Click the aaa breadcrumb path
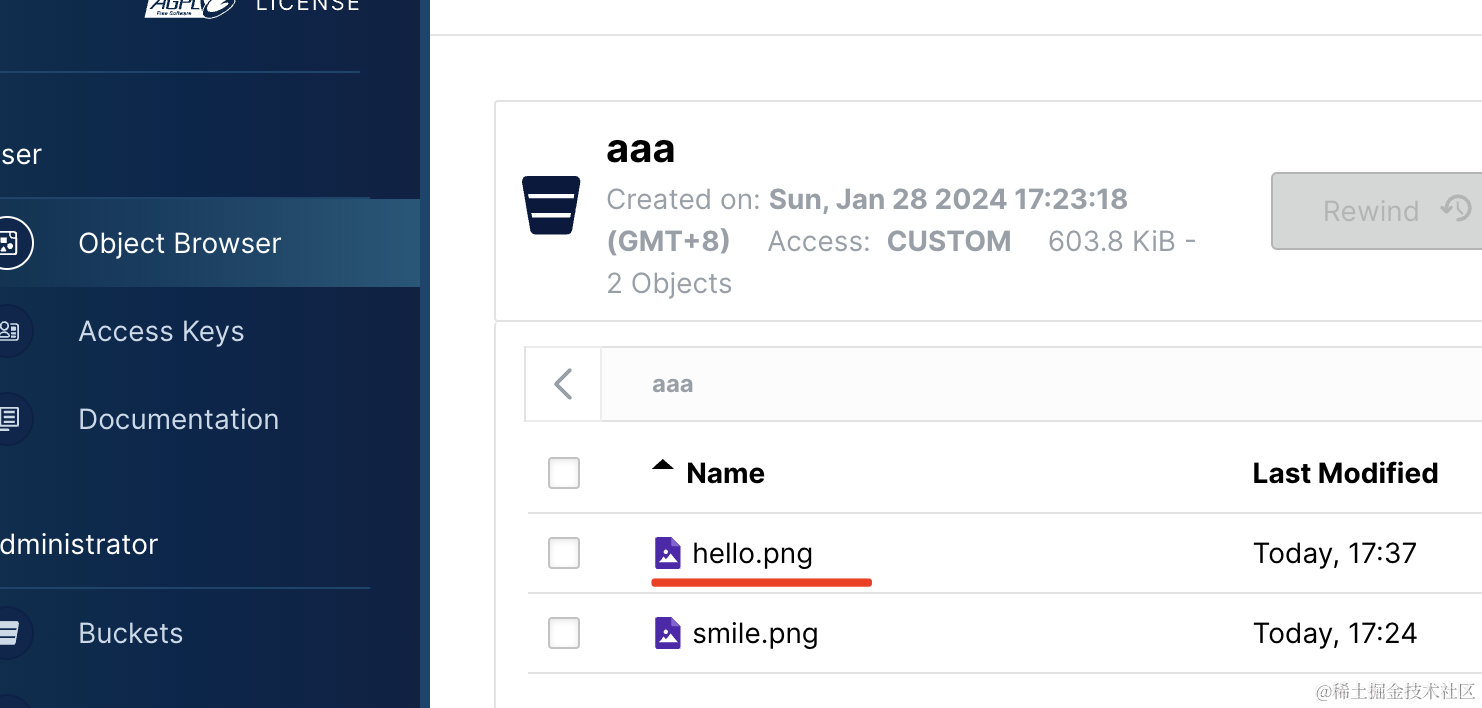This screenshot has height=708, width=1482. click(672, 384)
